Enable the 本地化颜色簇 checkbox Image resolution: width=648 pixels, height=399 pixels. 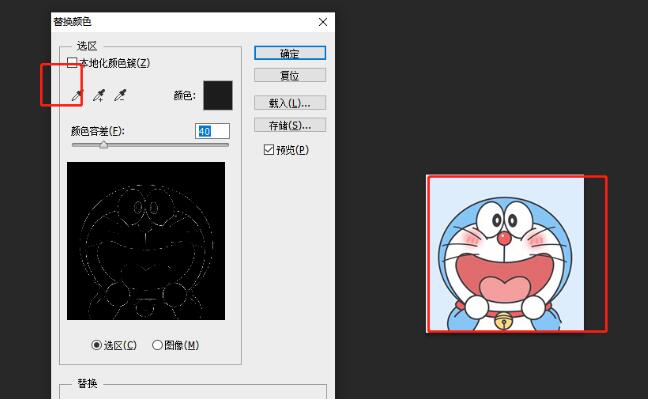72,63
